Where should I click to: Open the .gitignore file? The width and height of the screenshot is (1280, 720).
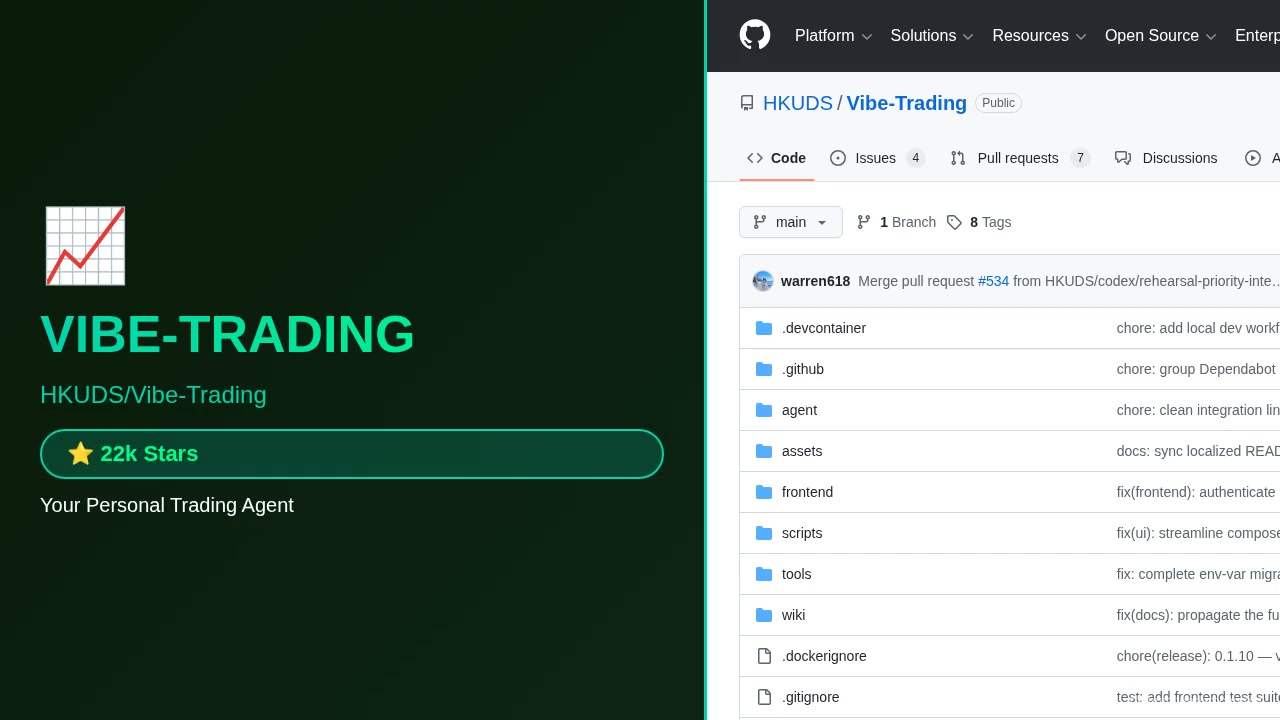810,697
